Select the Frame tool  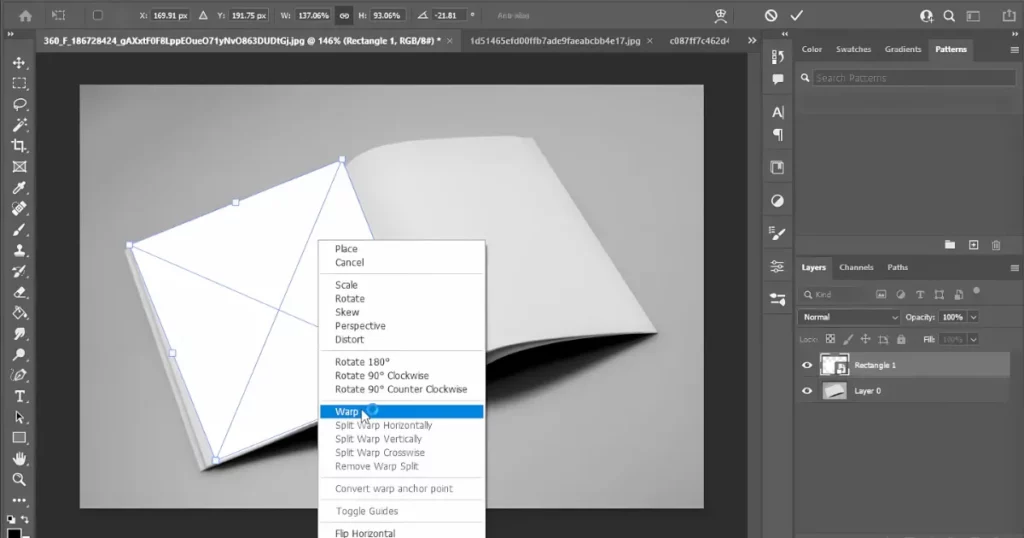[20, 166]
